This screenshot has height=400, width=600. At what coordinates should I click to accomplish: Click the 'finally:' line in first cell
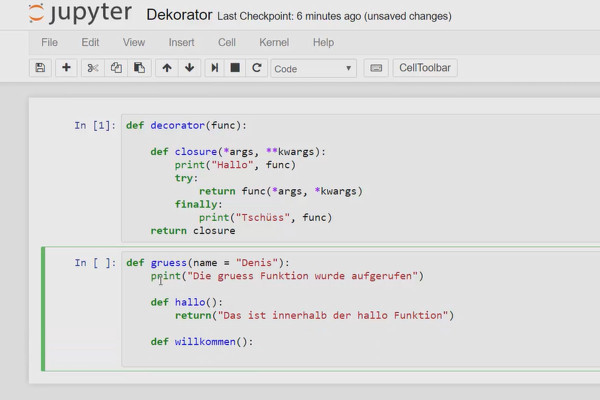(199, 204)
